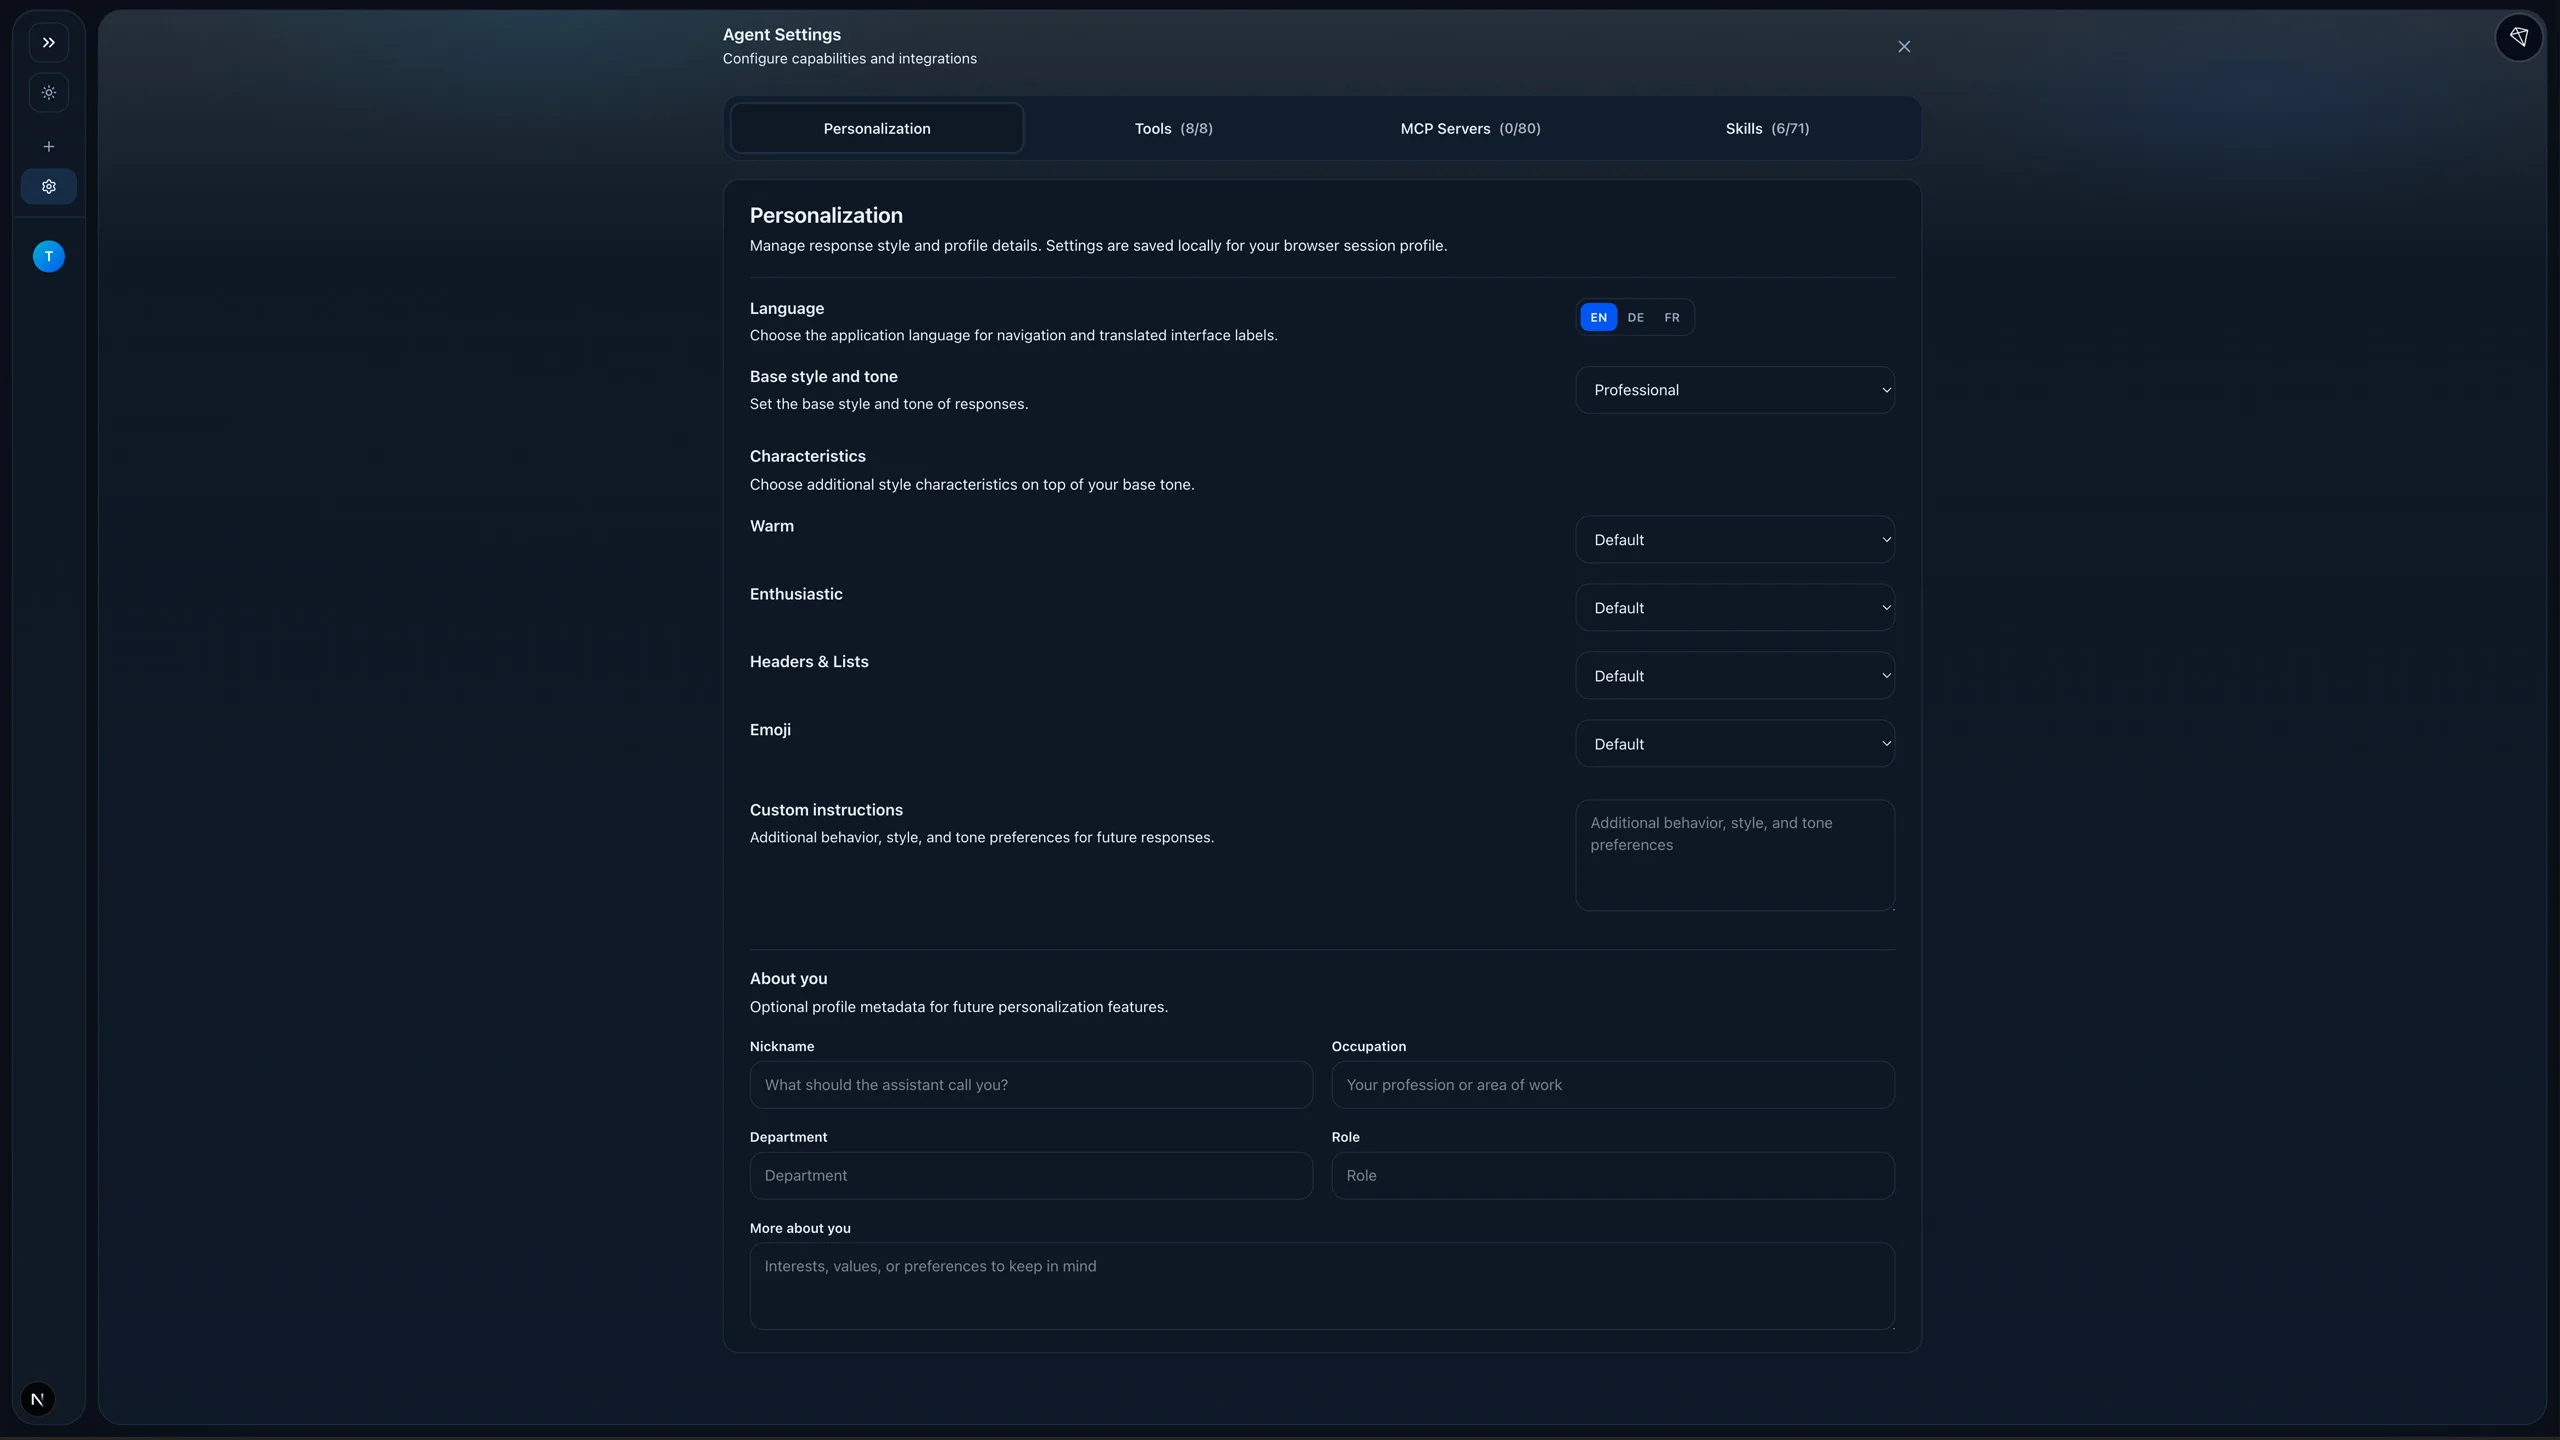Close the Agent Settings dialog
Viewport: 2560px width, 1440px height.
(1903, 47)
